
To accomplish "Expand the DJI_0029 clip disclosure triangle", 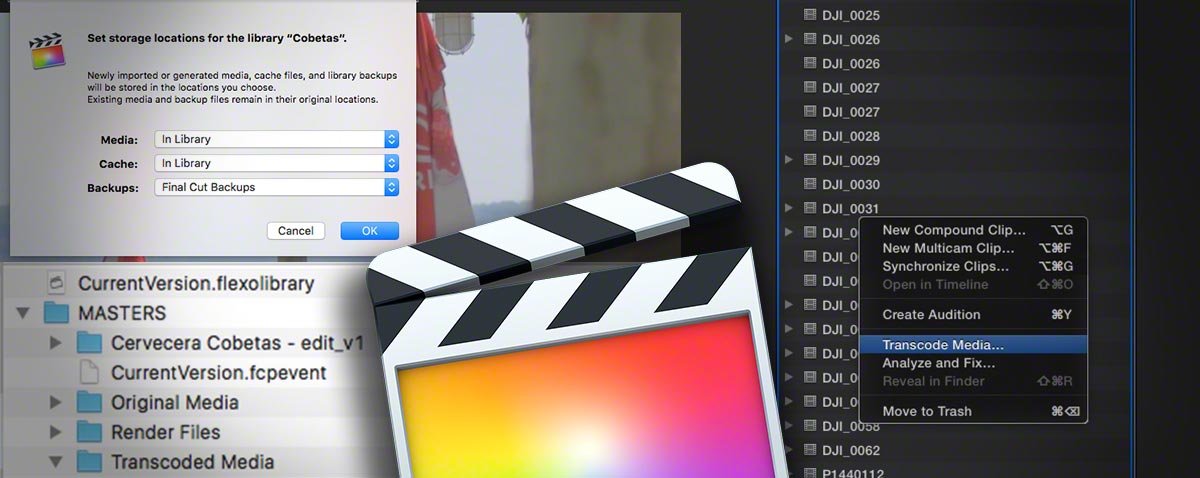I will pyautogui.click(x=789, y=160).
